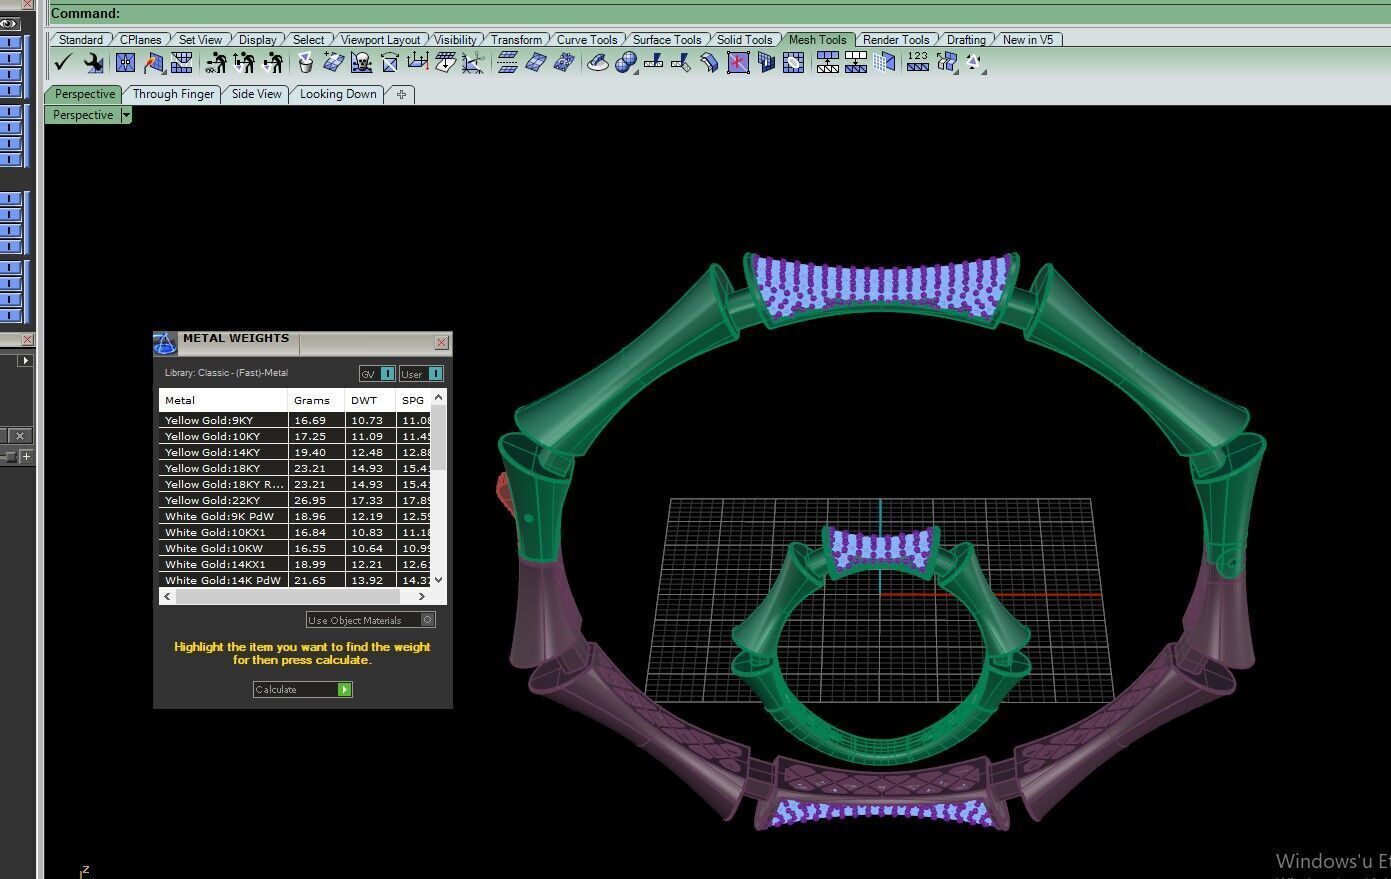
Task: Switch to the Curve Tools tab
Action: point(586,39)
